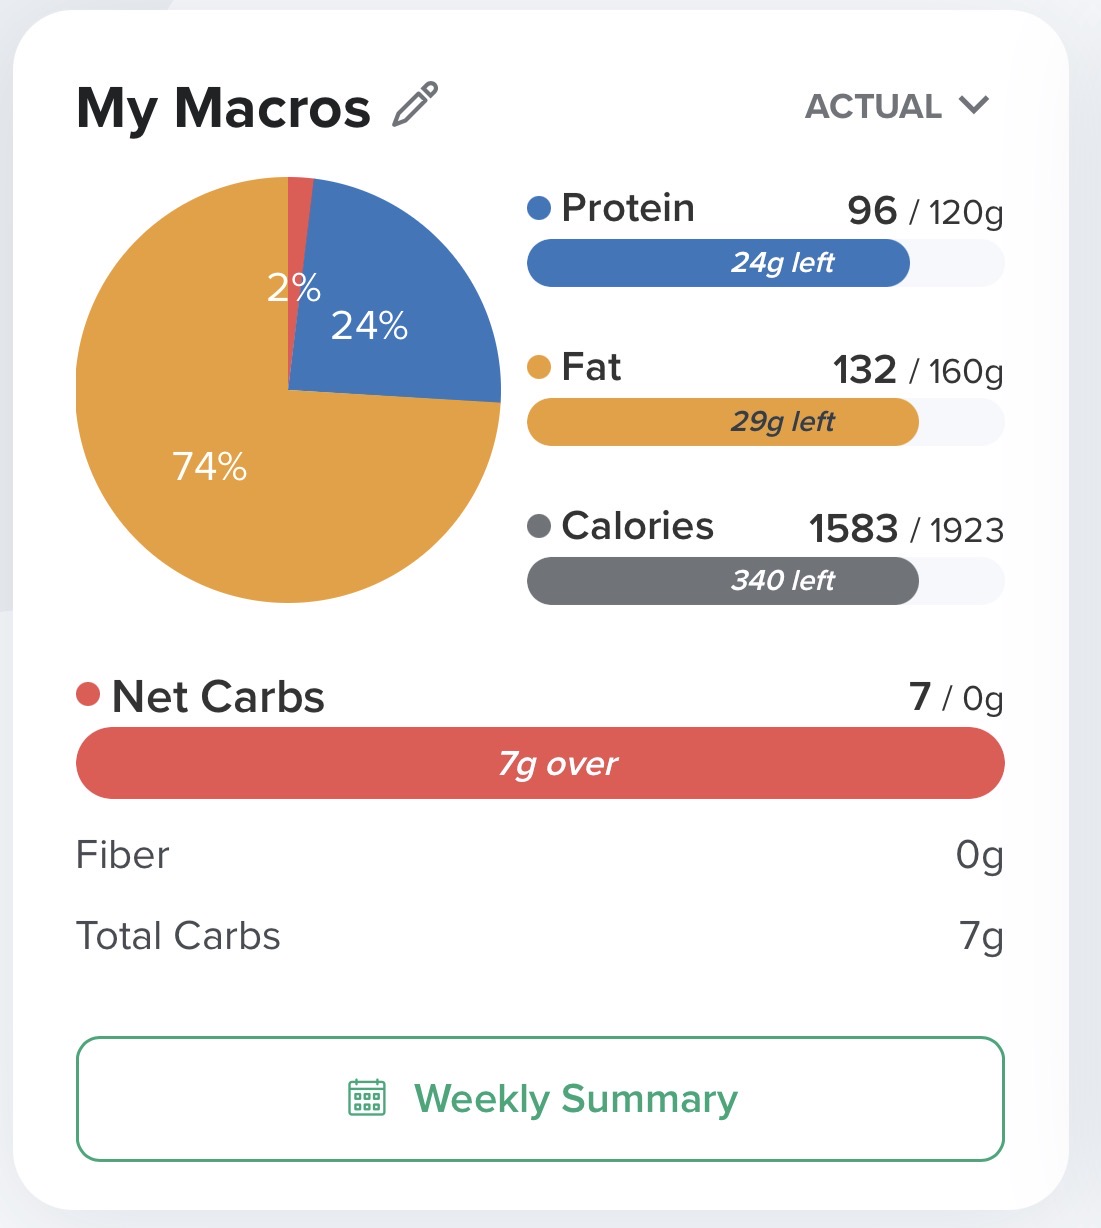Screen dimensions: 1101x1228
Task: Open the Weekly Summary
Action: tap(540, 1098)
